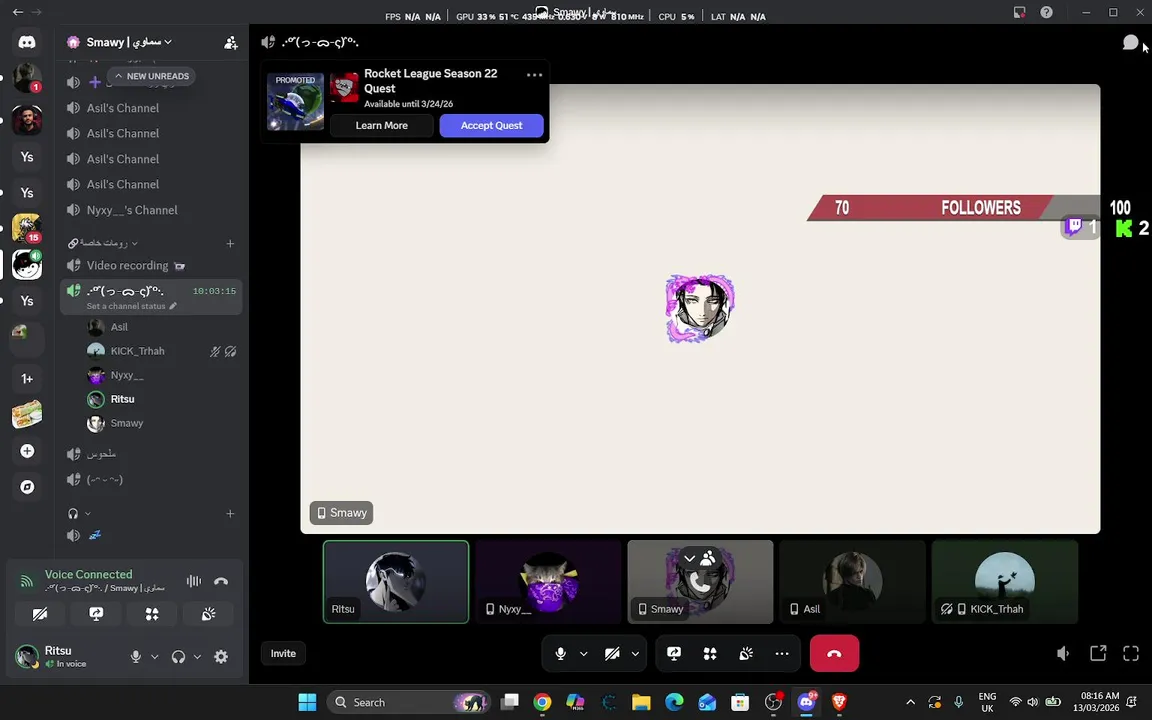Open quest card more options menu
Screen dimensions: 1152x720
[534, 75]
